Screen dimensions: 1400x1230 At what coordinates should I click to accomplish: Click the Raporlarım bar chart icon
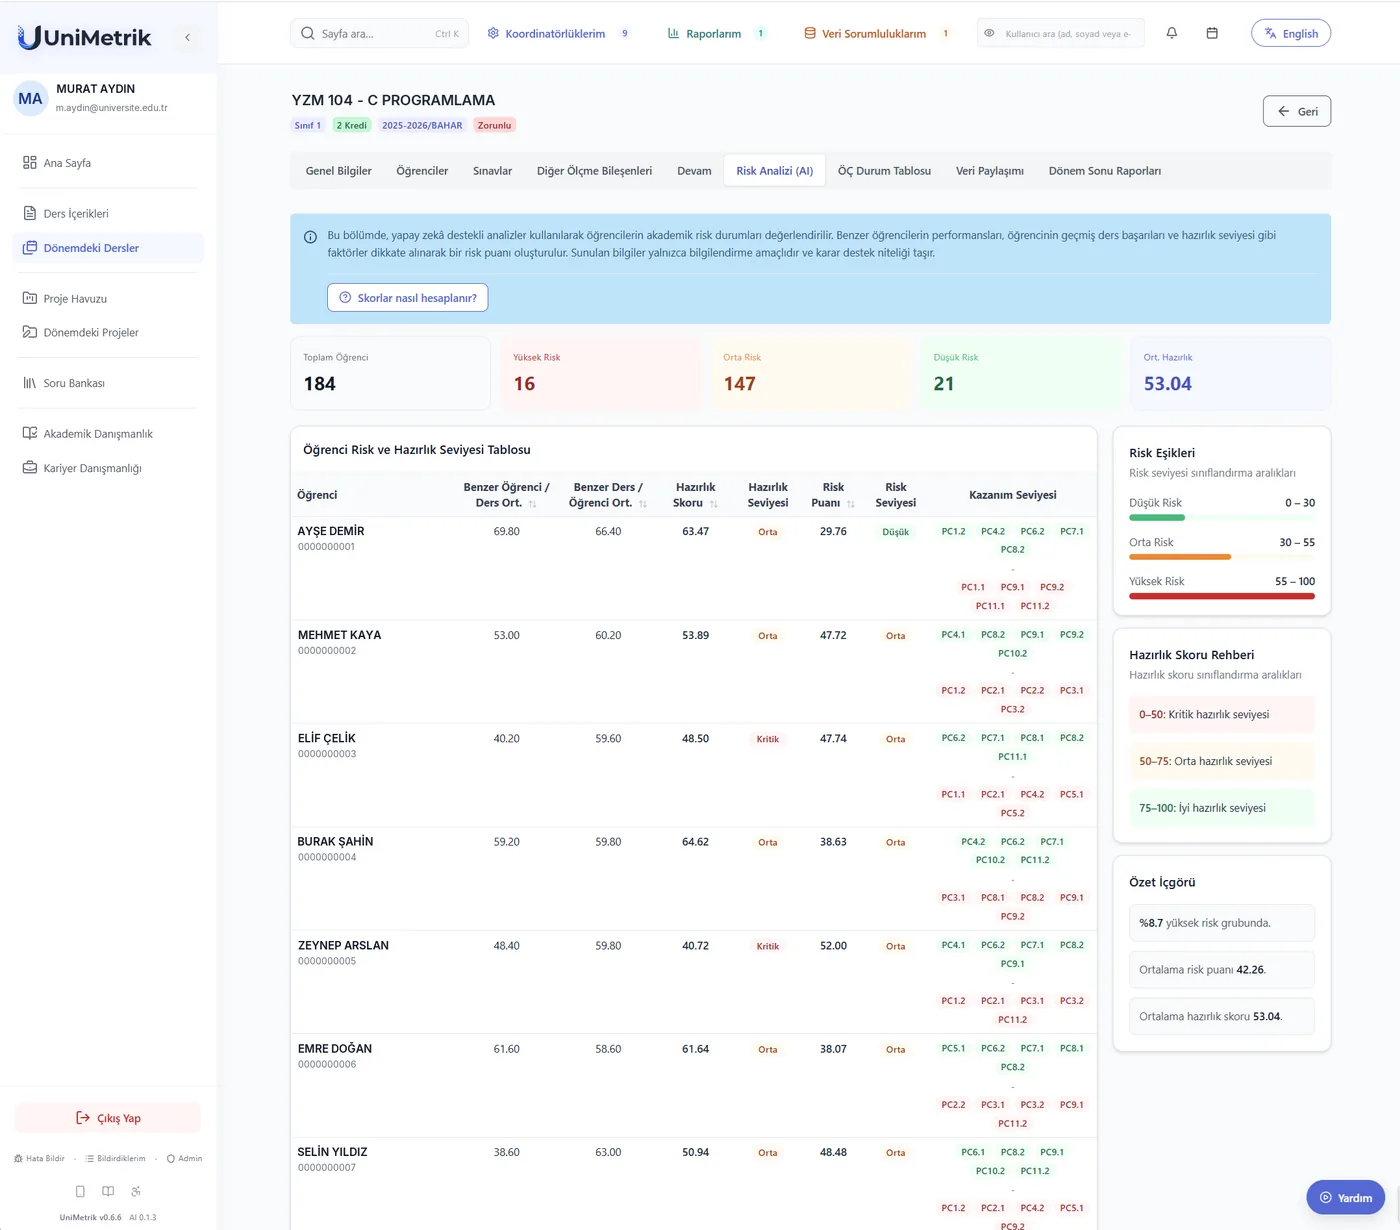pyautogui.click(x=674, y=33)
